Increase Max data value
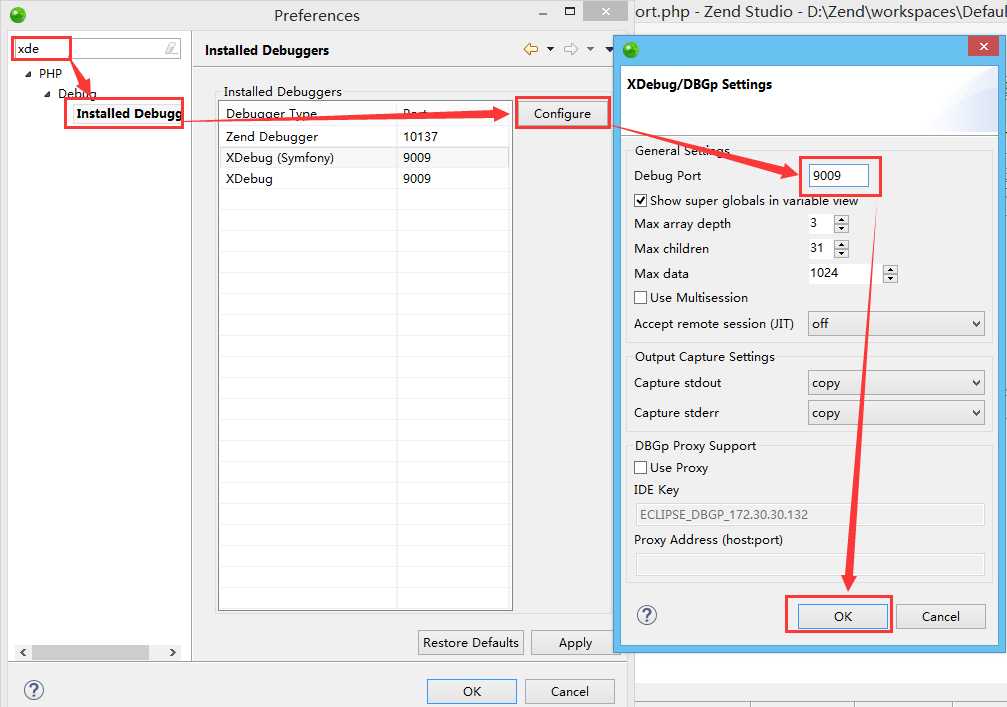1007x707 pixels. (x=890, y=270)
